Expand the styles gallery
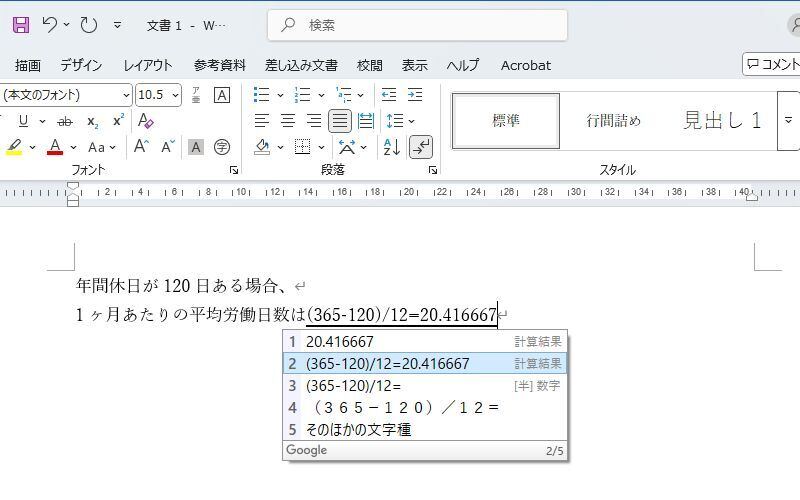 pyautogui.click(x=788, y=121)
